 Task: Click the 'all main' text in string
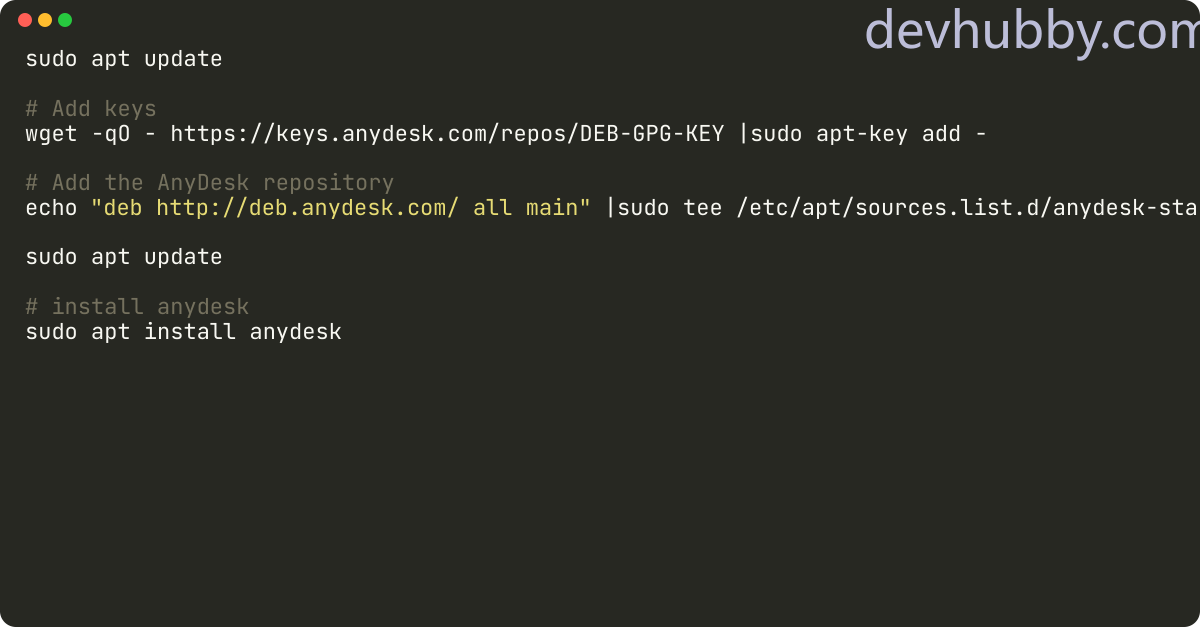(526, 208)
